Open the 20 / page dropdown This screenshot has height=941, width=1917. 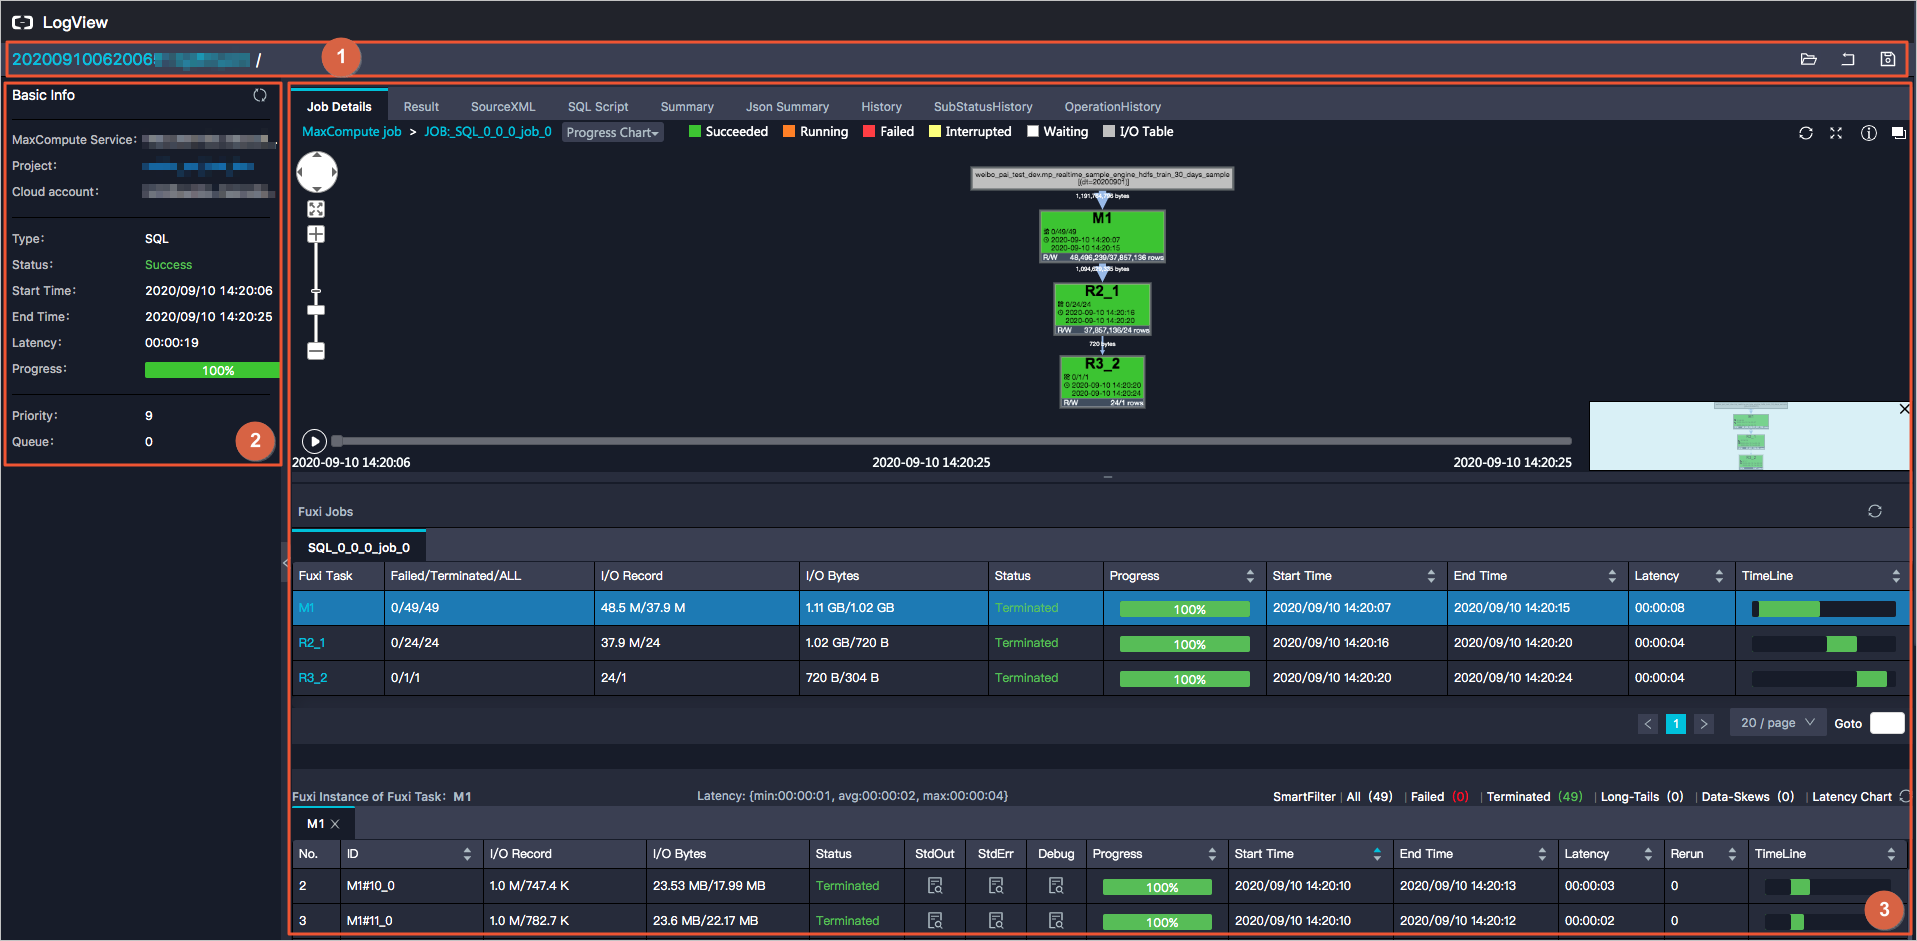coord(1777,723)
